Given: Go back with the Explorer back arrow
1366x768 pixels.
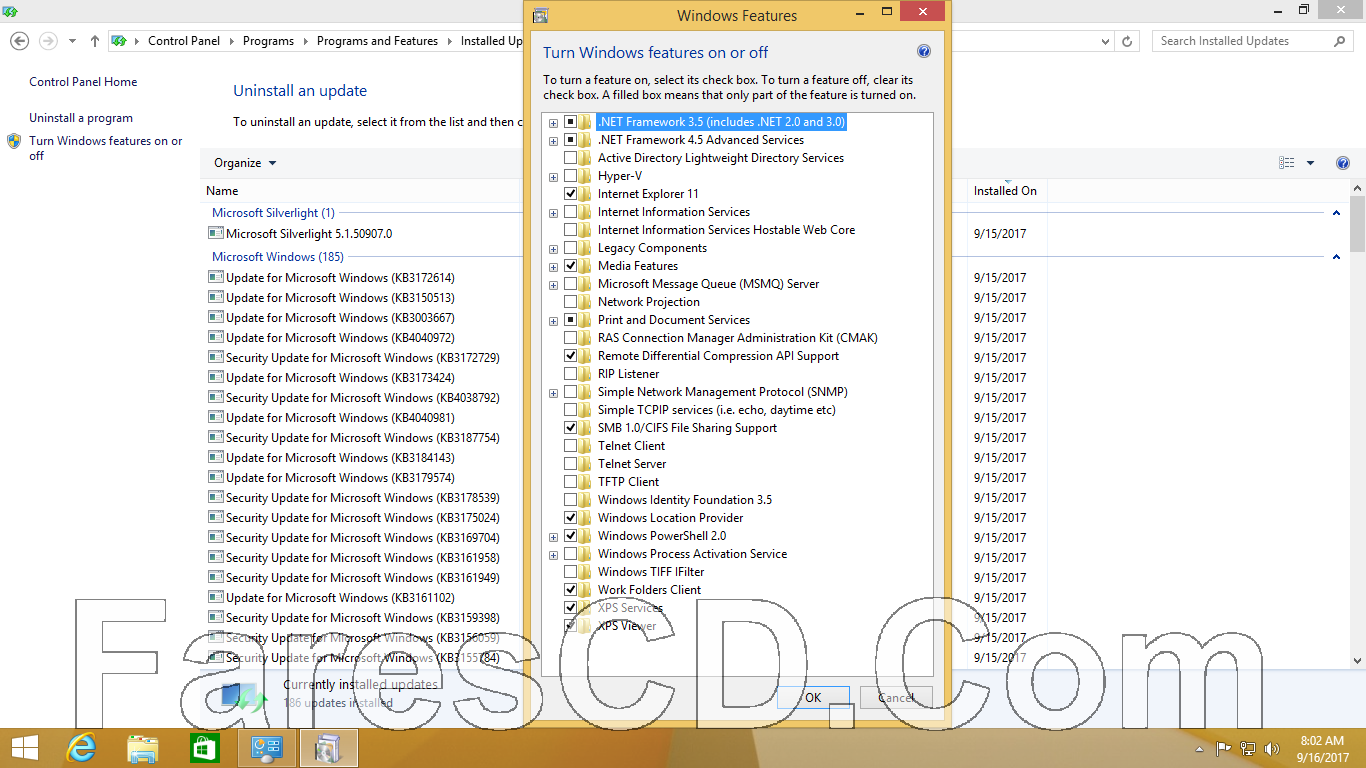Looking at the screenshot, I should click(x=19, y=41).
